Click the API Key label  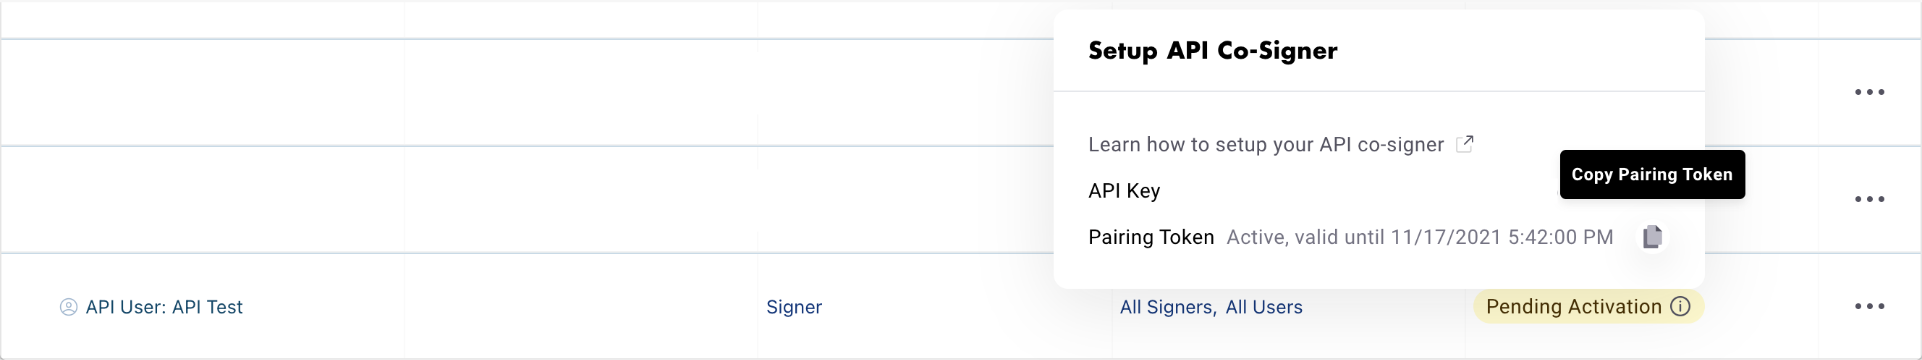click(1124, 191)
